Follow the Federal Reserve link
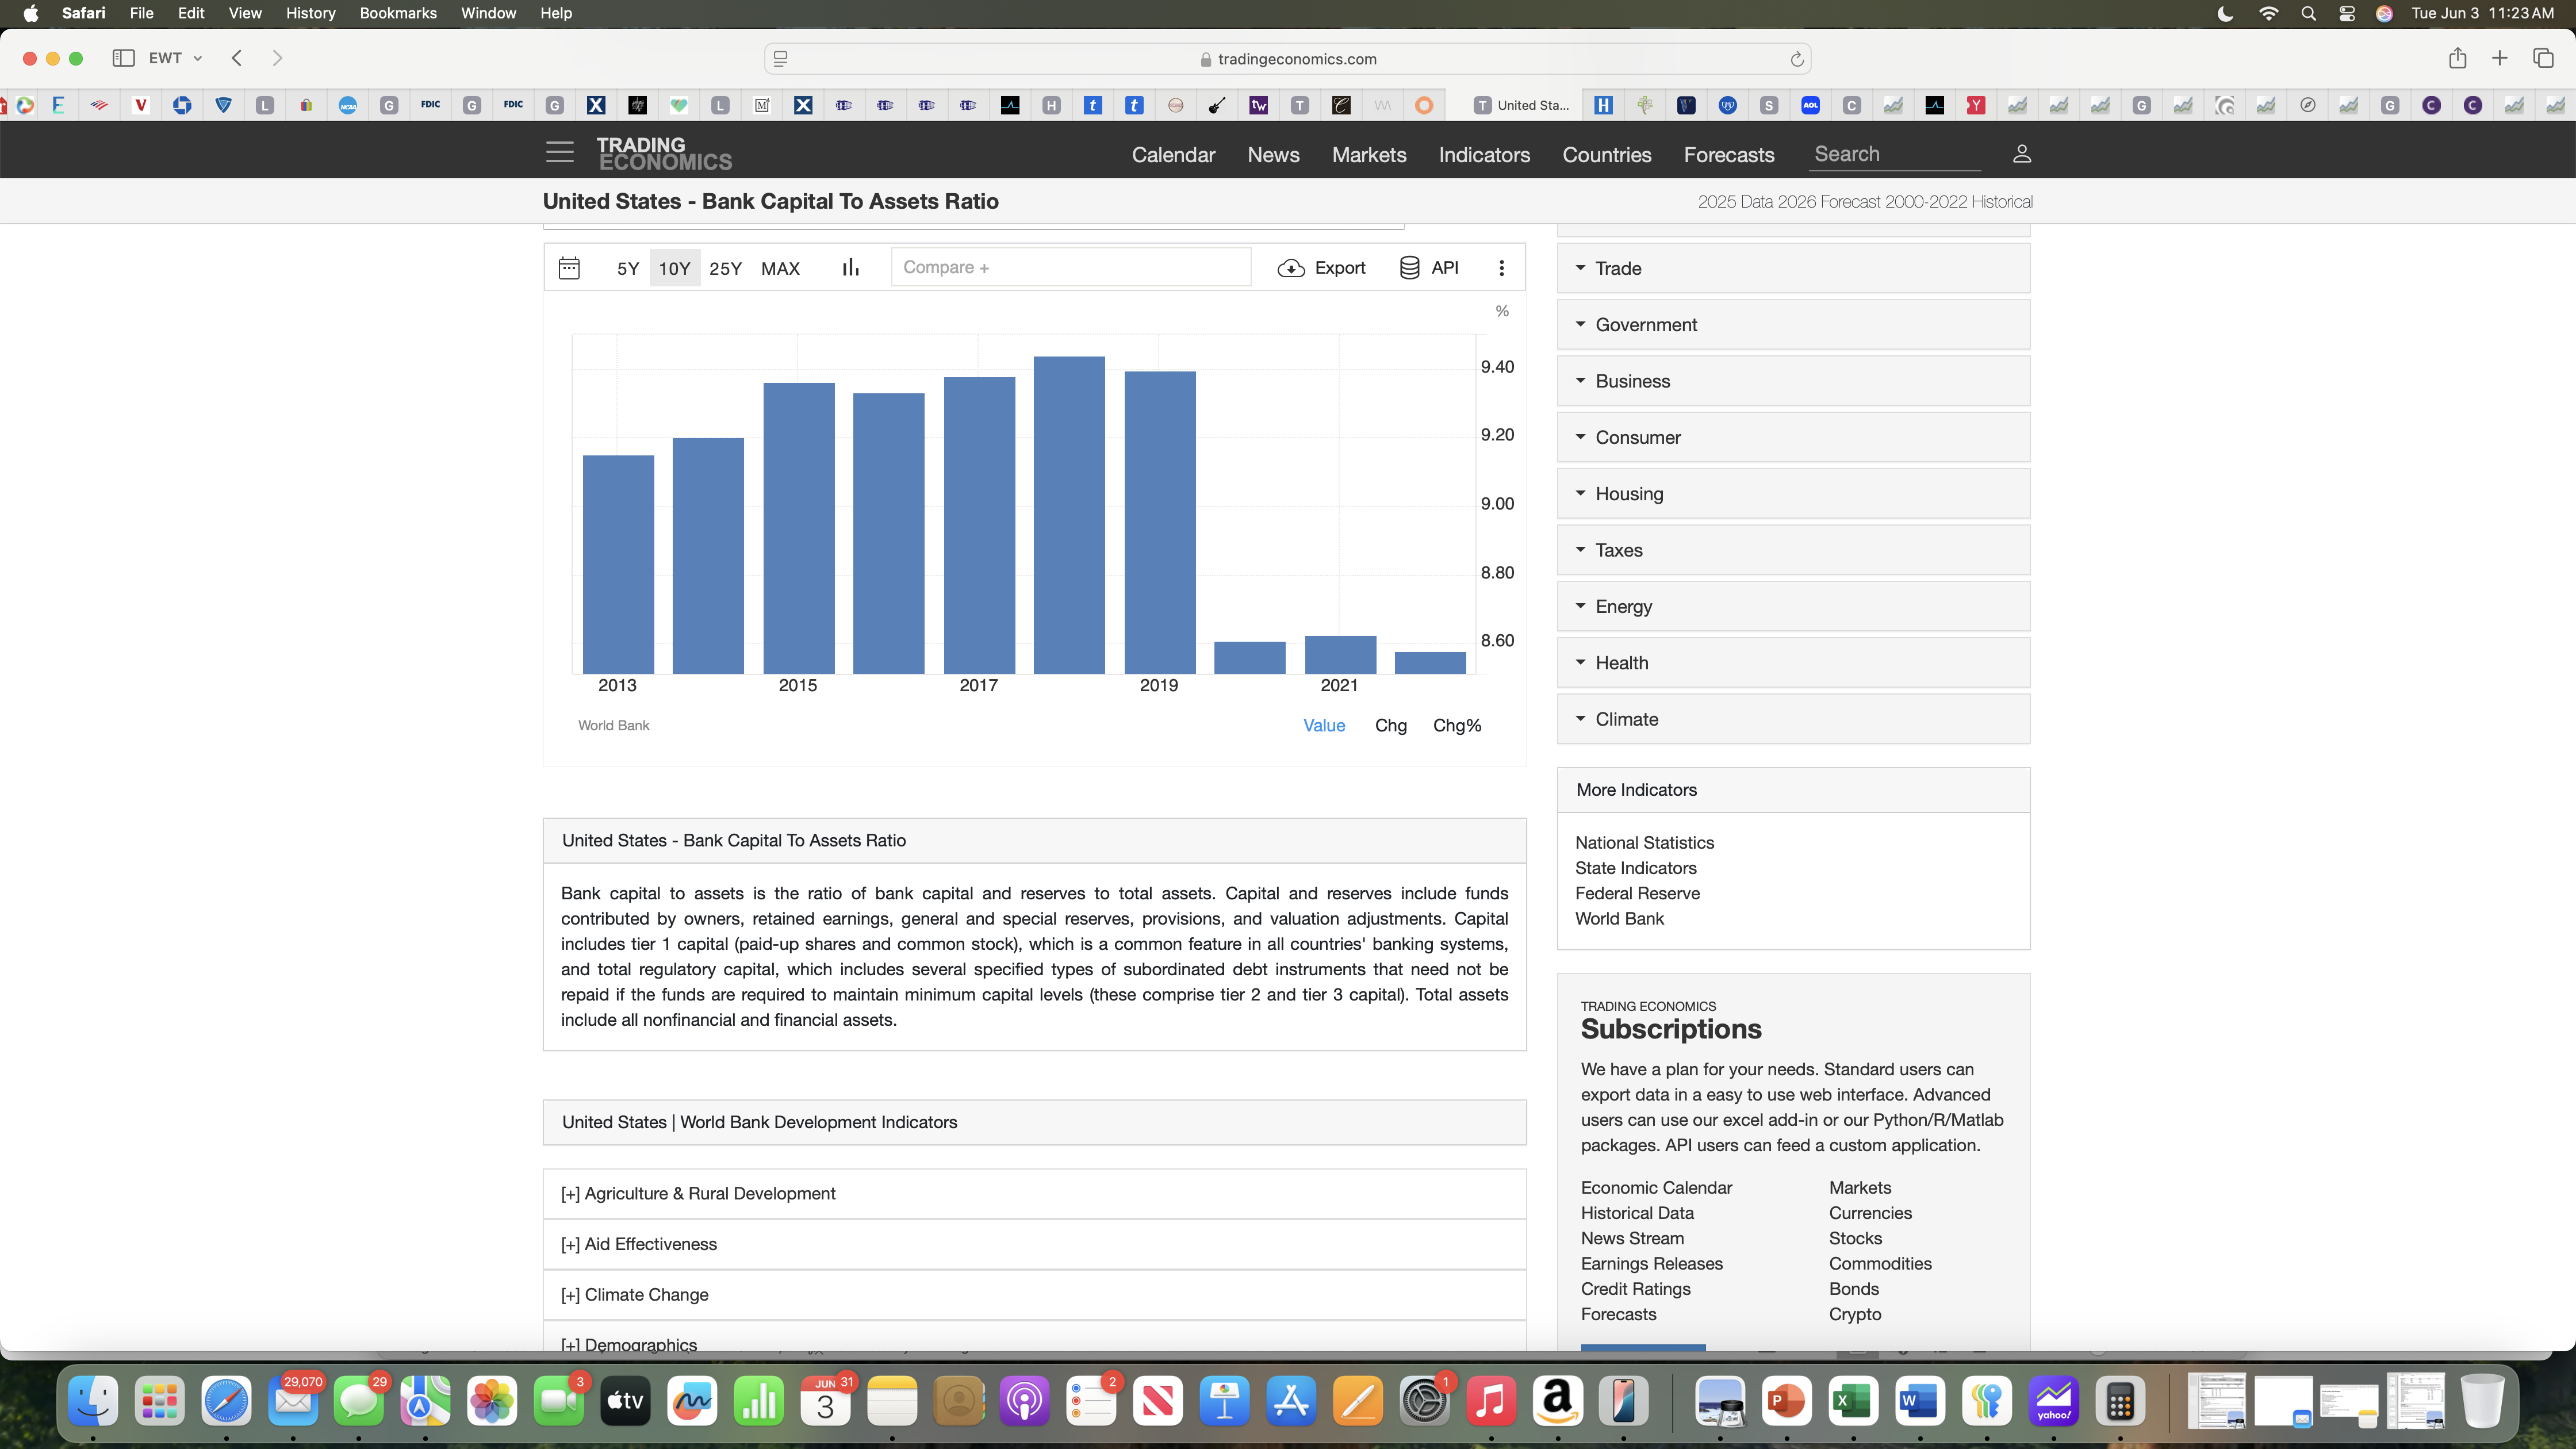Viewport: 2576px width, 1449px height. tap(1637, 893)
